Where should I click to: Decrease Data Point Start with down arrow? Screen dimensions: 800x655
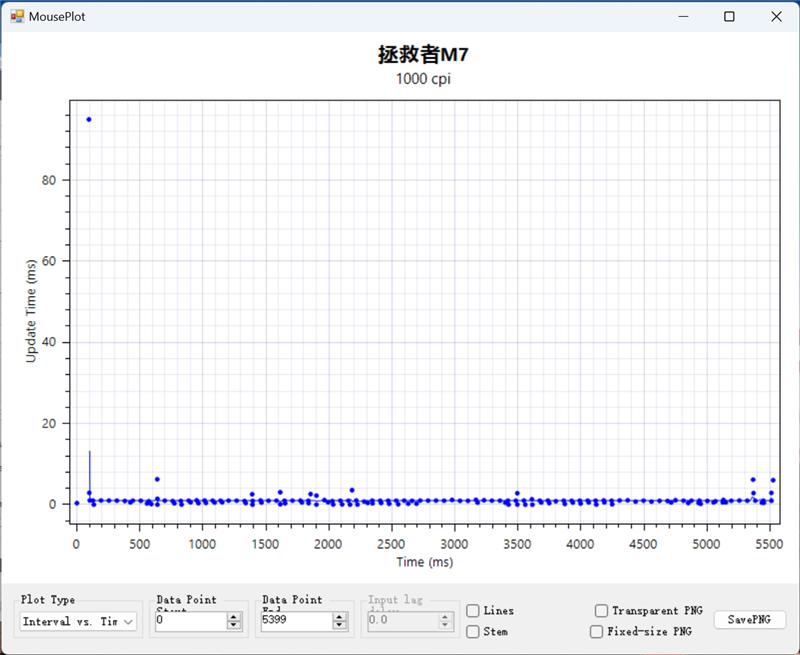click(x=234, y=626)
